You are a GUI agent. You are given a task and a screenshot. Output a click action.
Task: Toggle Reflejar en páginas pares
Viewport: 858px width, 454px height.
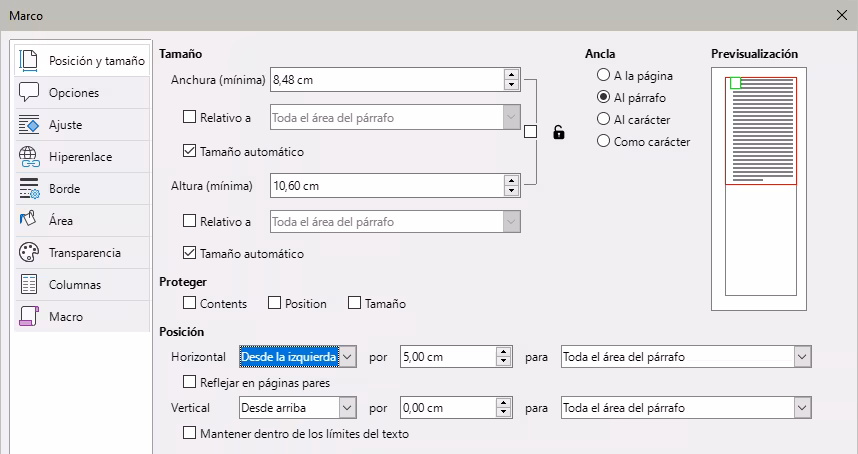tap(190, 382)
